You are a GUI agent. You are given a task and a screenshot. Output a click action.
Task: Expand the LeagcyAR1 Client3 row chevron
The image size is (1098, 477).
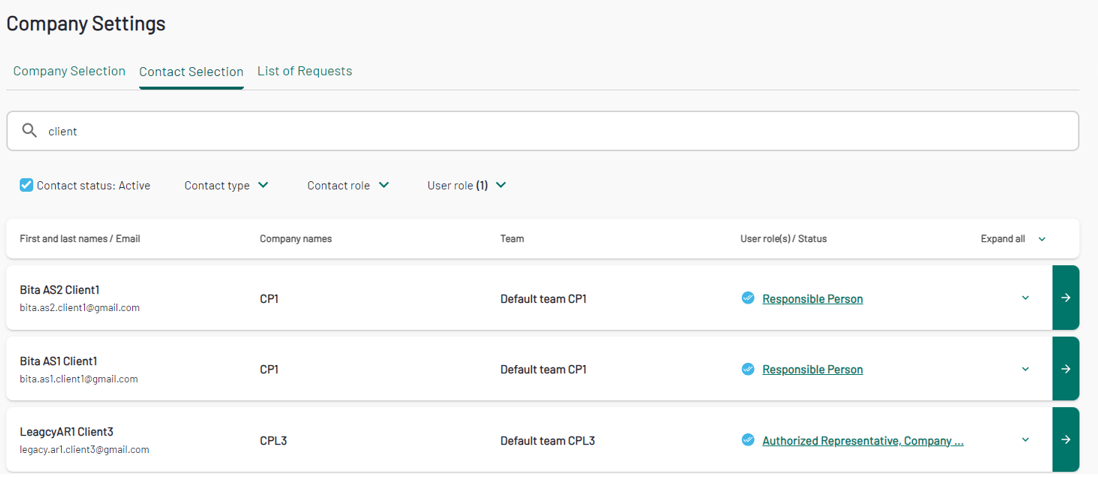(1025, 440)
